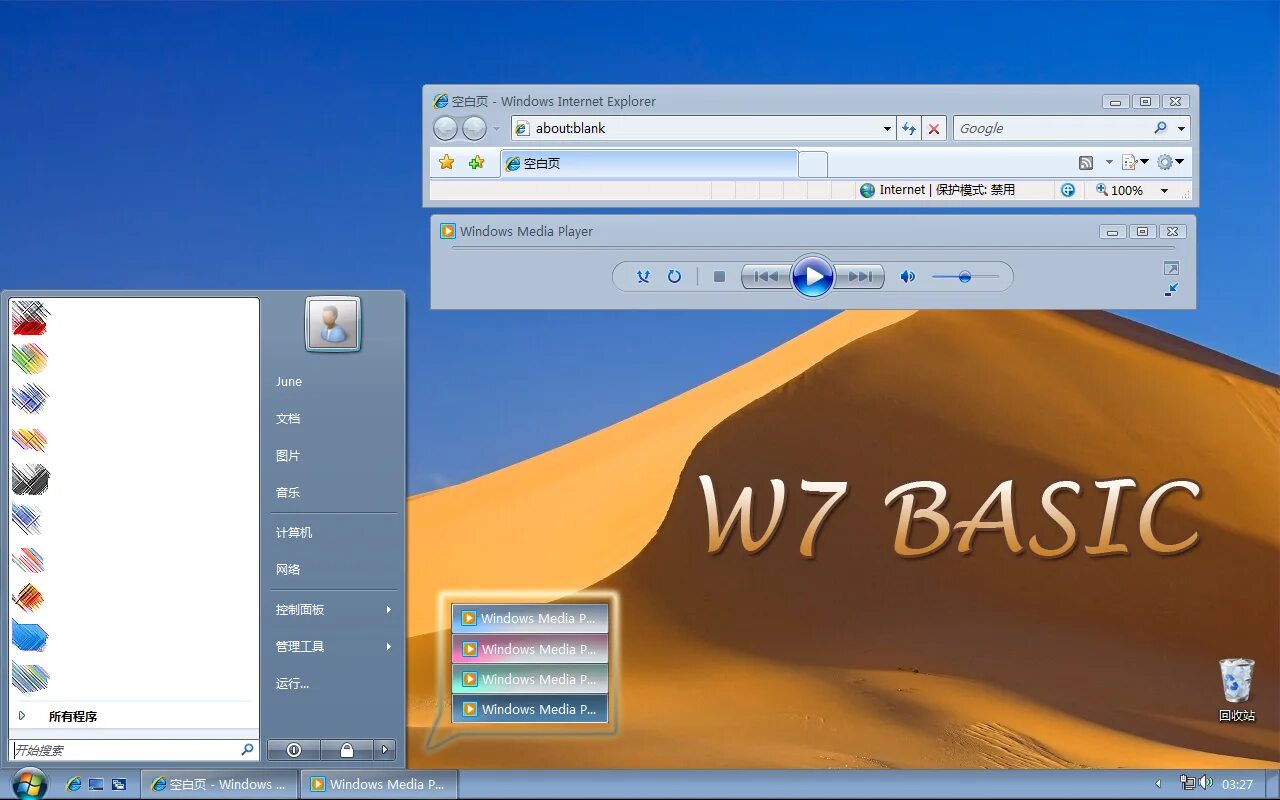
Task: Go back using Internet Explorer's Back button
Action: [x=445, y=128]
